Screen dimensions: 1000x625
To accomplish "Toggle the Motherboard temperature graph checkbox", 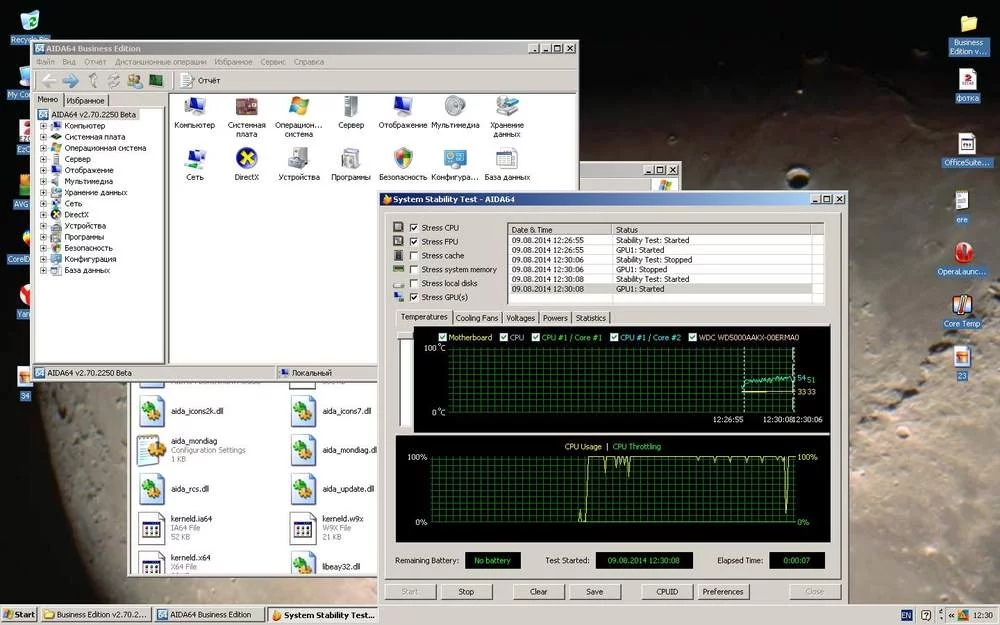I will coord(443,337).
